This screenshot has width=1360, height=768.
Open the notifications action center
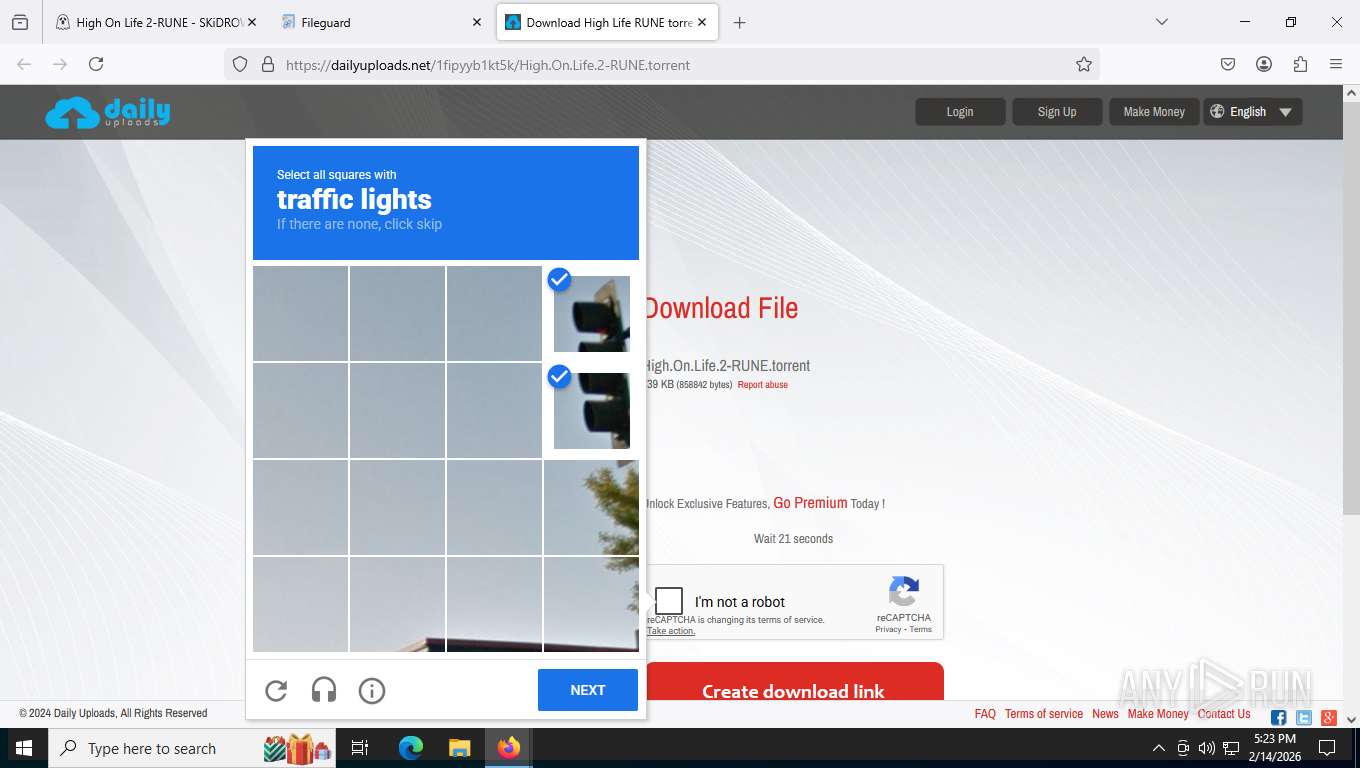pyautogui.click(x=1327, y=748)
